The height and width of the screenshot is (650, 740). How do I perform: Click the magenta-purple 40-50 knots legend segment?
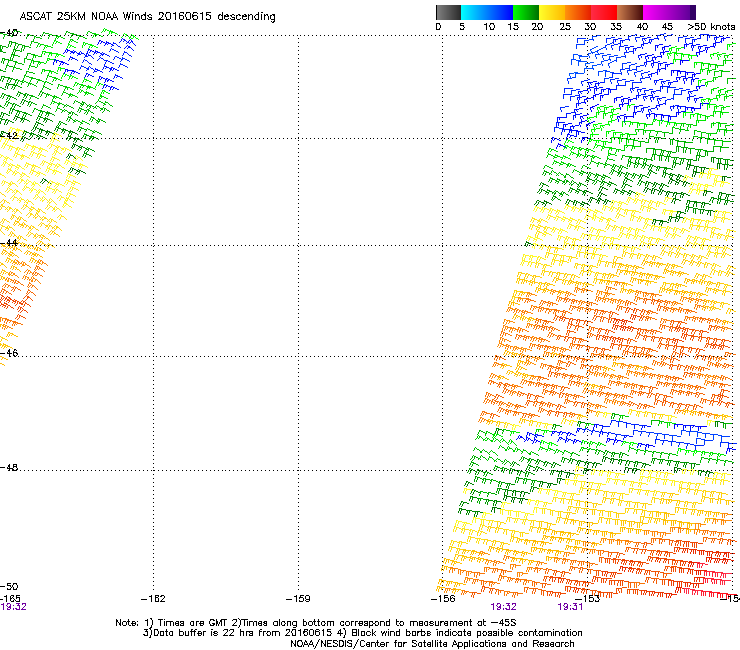[669, 12]
